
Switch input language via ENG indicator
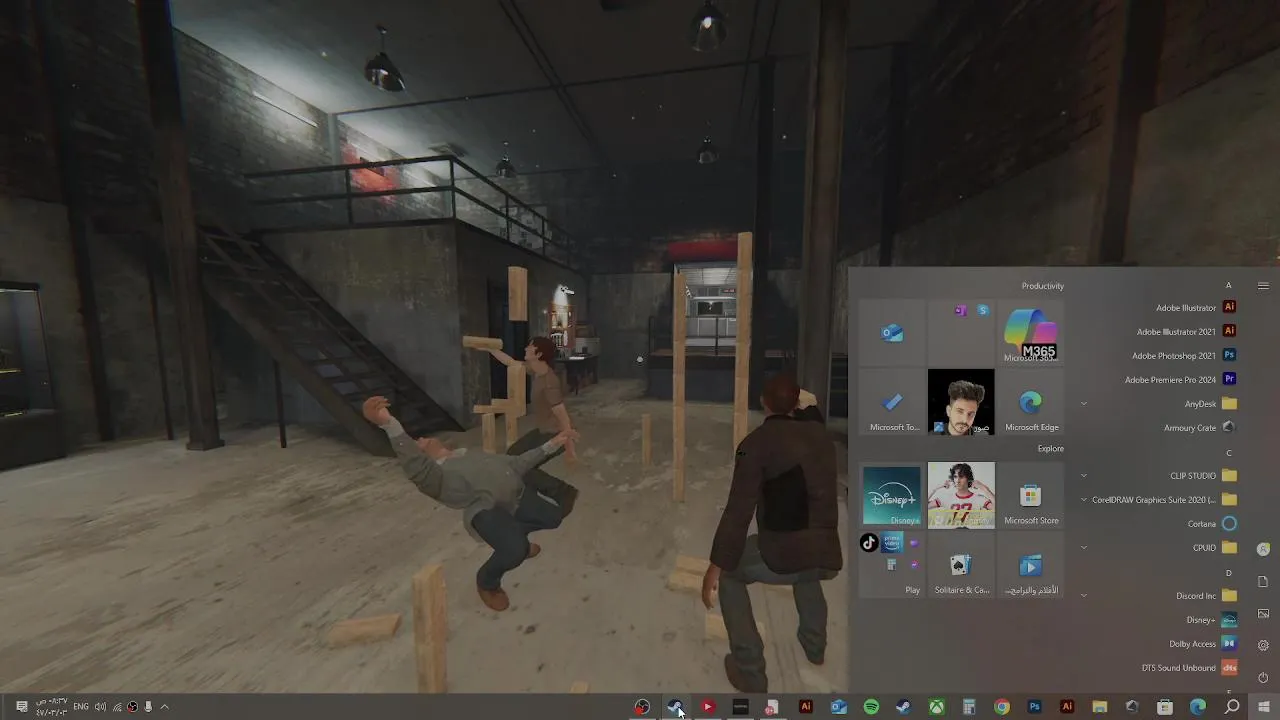point(81,707)
